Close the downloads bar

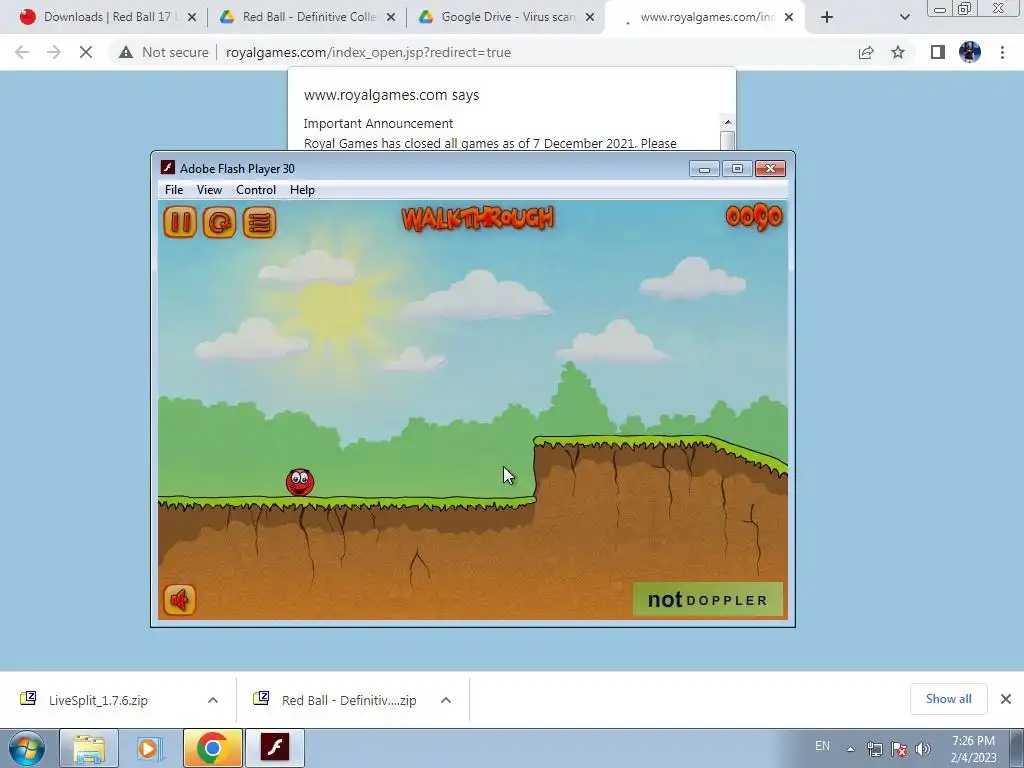pos(1006,699)
